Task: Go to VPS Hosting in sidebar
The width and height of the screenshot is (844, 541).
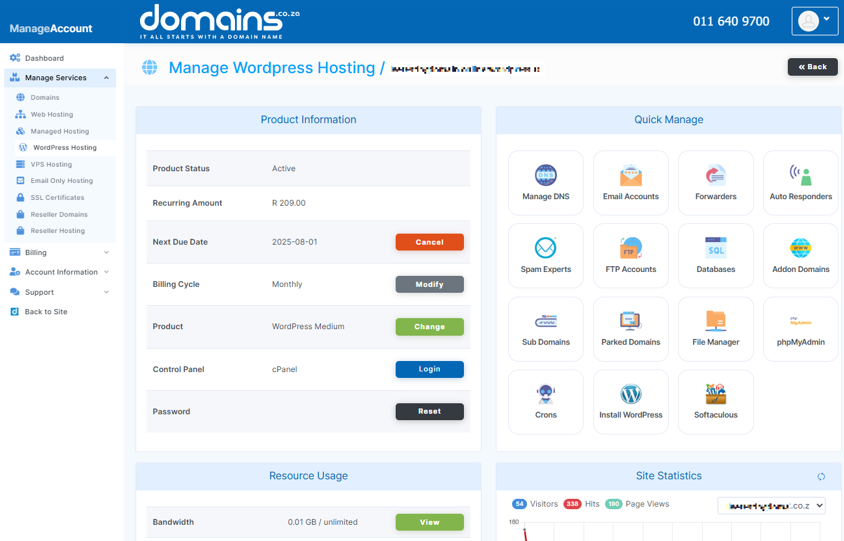Action: click(x=51, y=164)
